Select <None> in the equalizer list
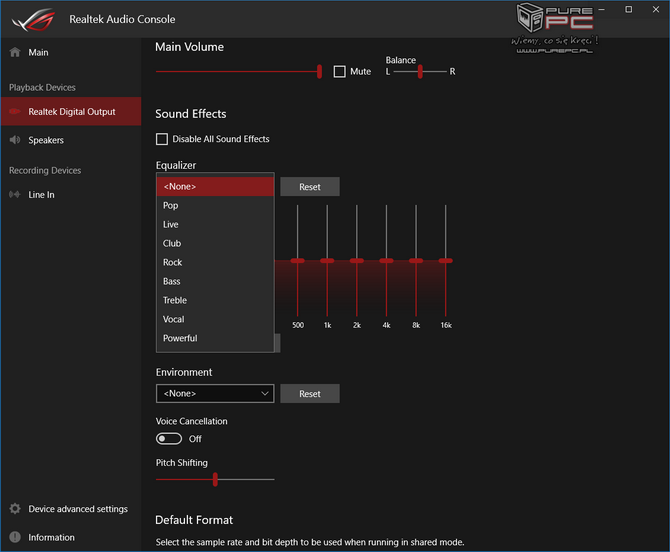 [215, 187]
